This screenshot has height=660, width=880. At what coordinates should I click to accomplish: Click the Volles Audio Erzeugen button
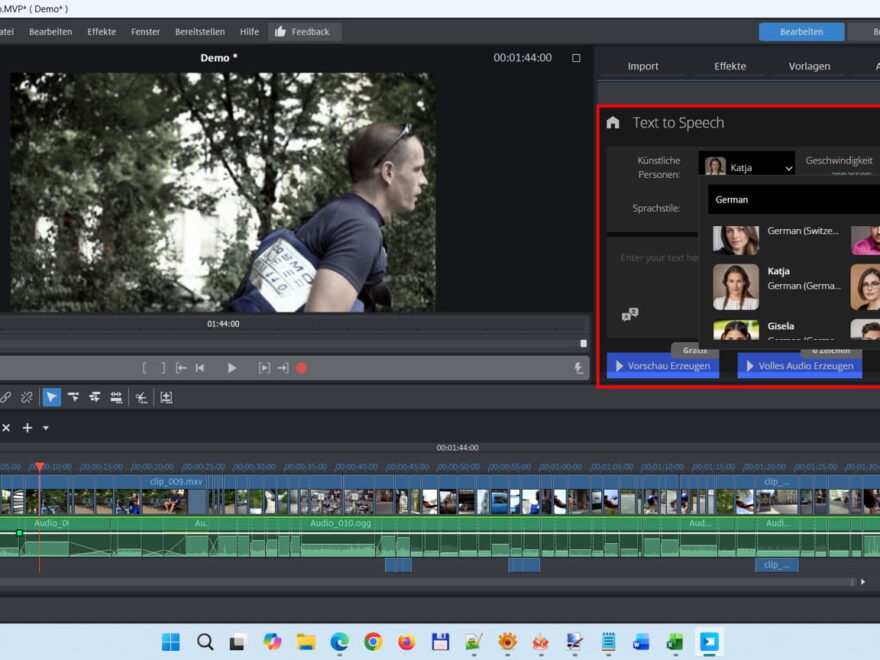pyautogui.click(x=799, y=366)
